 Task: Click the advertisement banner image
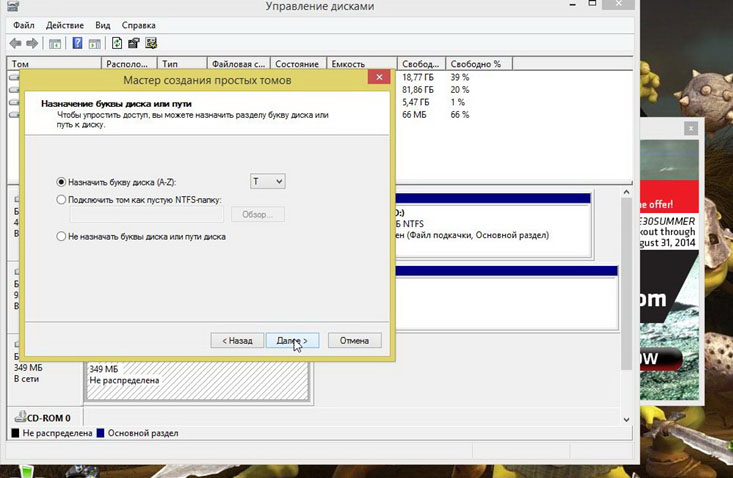click(x=669, y=270)
